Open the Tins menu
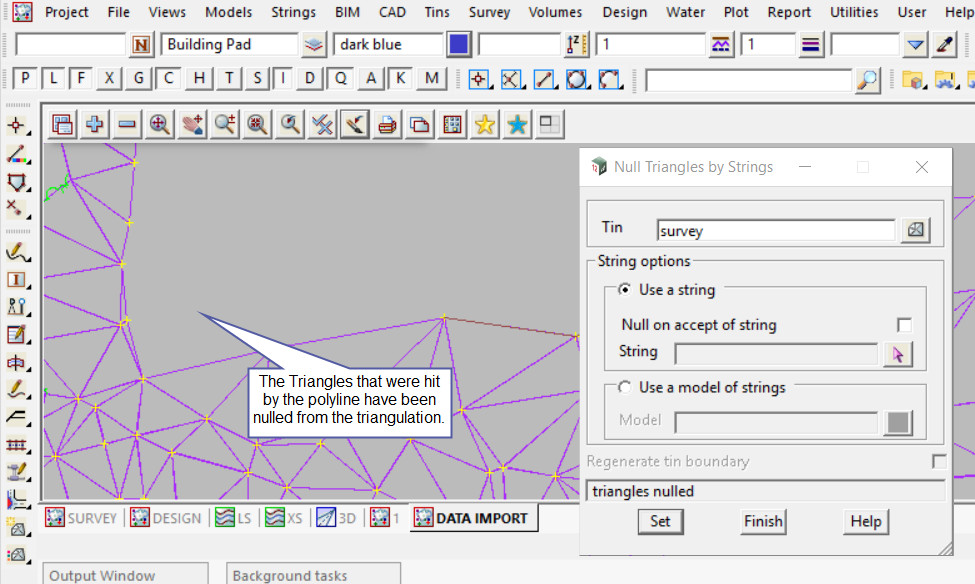975x584 pixels. (437, 12)
